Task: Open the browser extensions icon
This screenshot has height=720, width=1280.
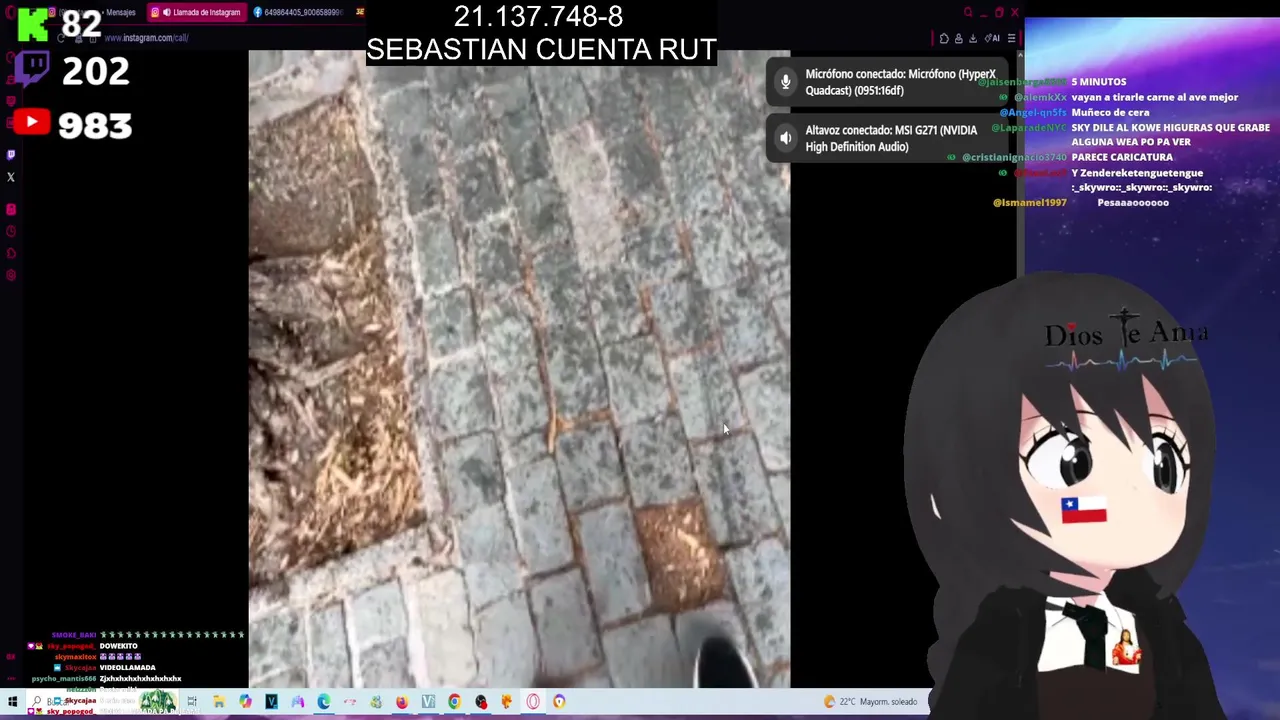Action: [944, 39]
